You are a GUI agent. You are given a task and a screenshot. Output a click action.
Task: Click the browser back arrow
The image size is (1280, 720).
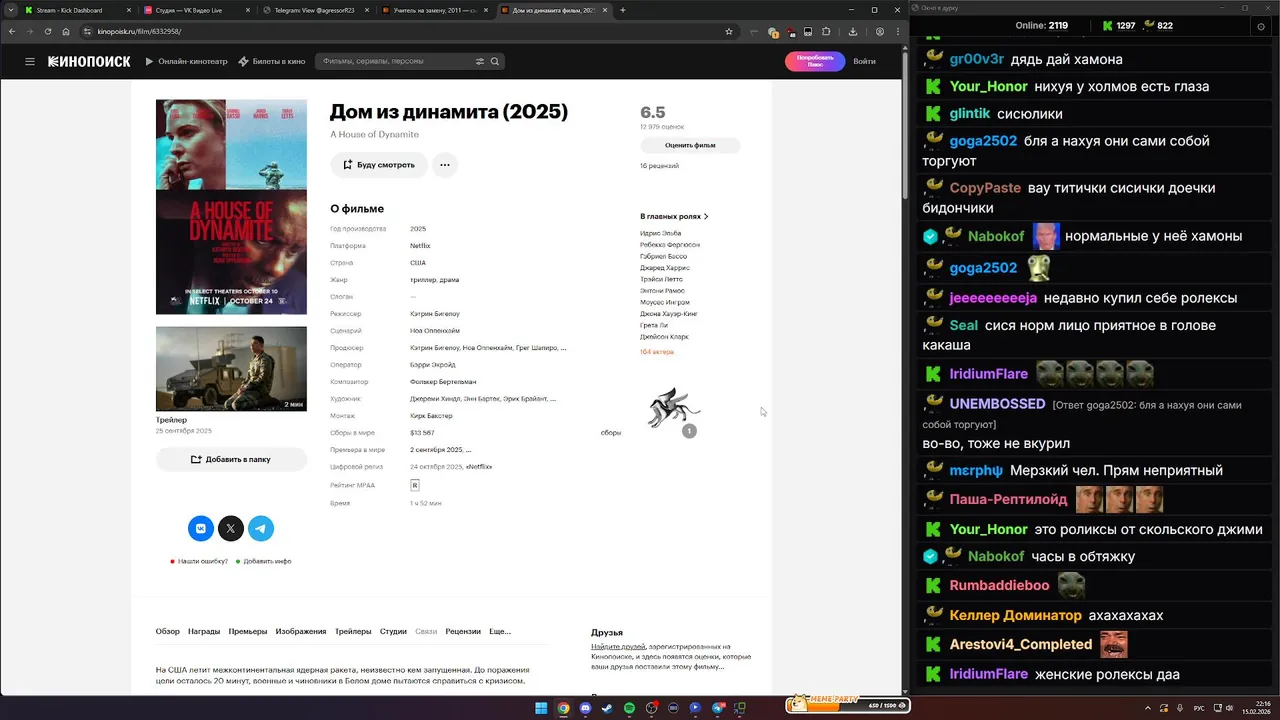tap(11, 31)
